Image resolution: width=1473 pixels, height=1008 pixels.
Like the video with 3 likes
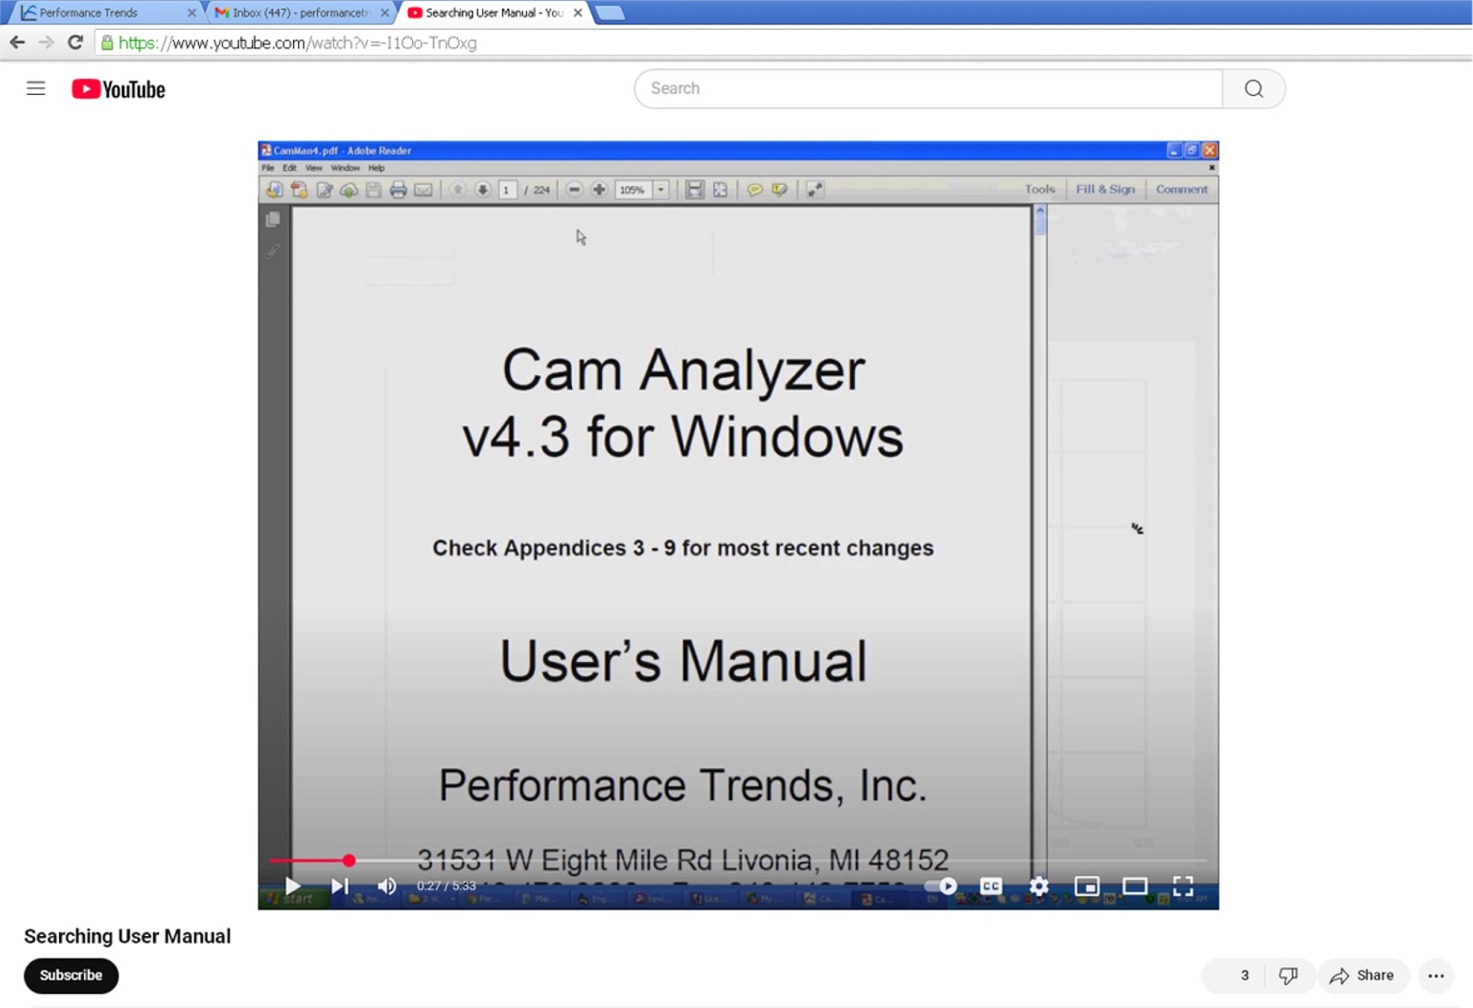click(1232, 975)
